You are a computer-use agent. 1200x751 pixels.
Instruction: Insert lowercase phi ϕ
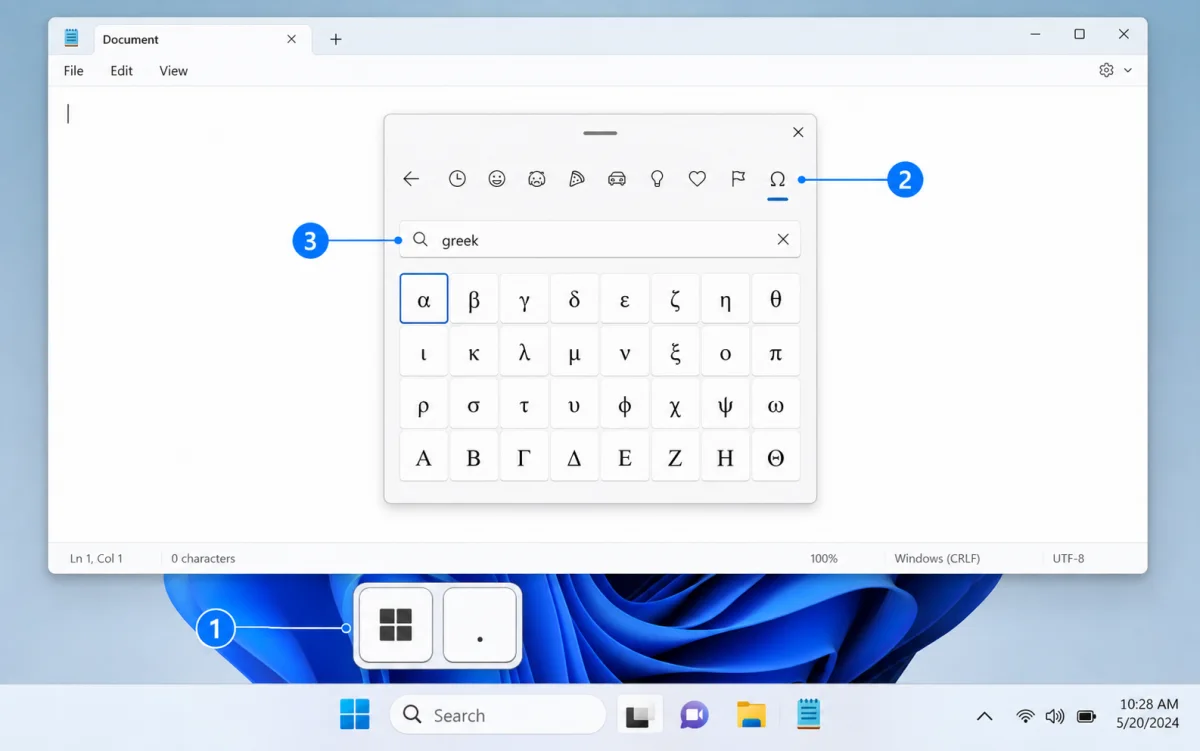coord(625,405)
